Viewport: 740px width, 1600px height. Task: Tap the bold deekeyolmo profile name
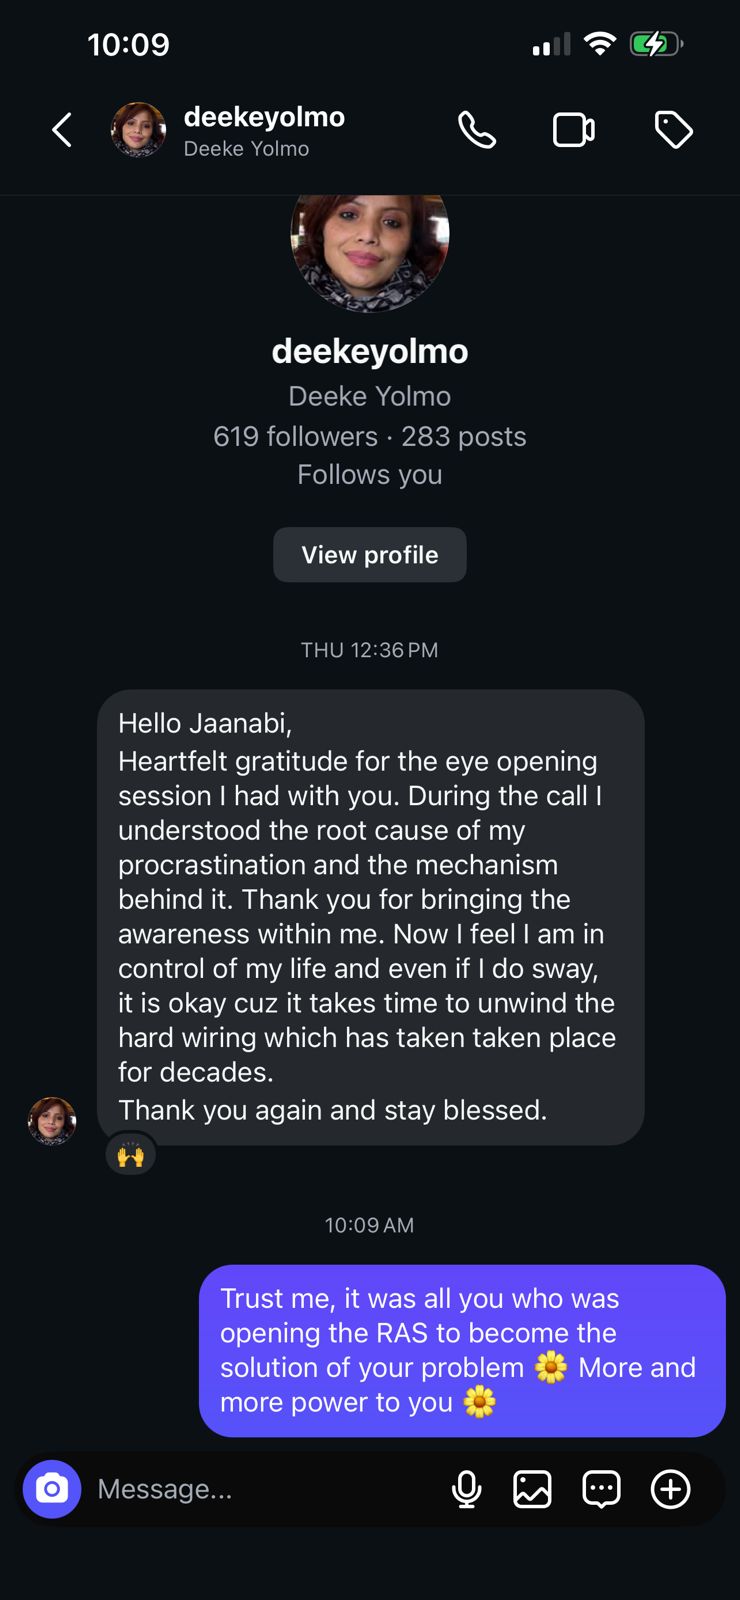pyautogui.click(x=370, y=351)
